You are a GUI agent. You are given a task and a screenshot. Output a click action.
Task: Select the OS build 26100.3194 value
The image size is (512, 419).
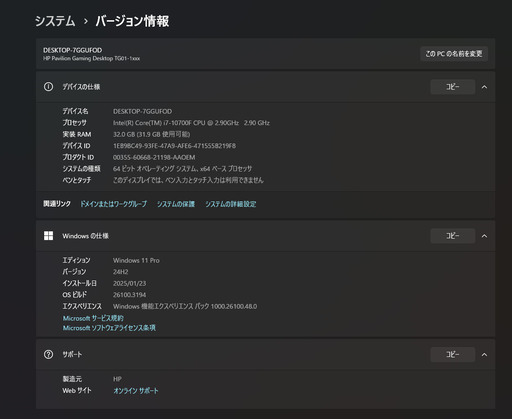129,295
